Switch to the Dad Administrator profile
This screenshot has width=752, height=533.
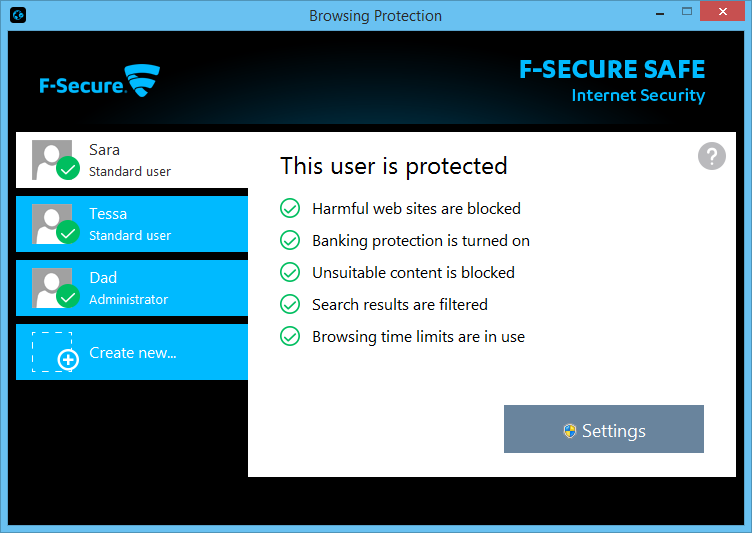(130, 288)
